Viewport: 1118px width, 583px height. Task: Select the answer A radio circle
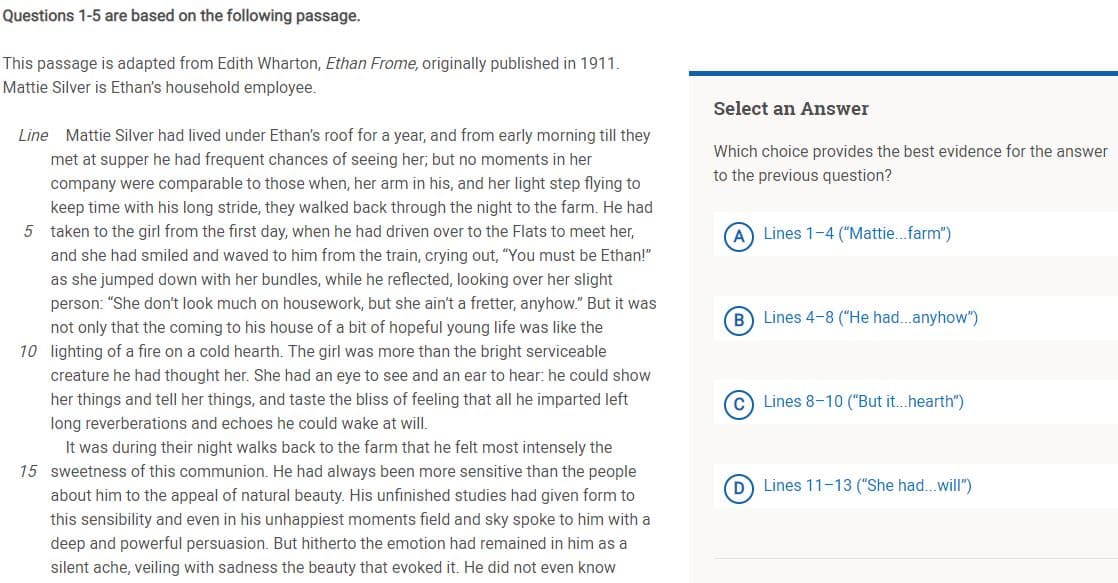pos(740,234)
